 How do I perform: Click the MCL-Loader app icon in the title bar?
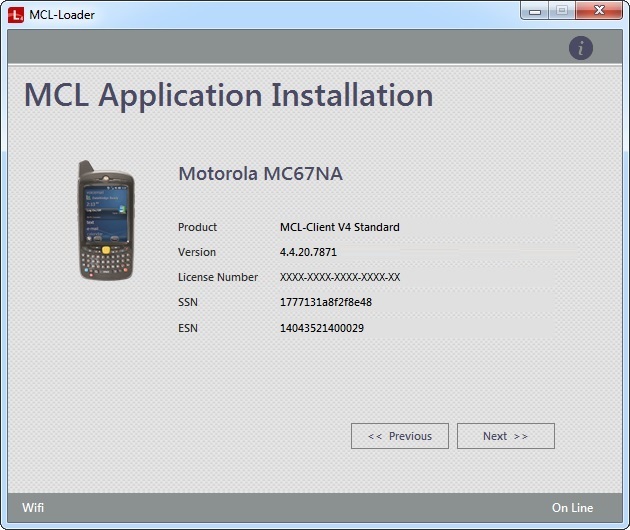point(15,14)
